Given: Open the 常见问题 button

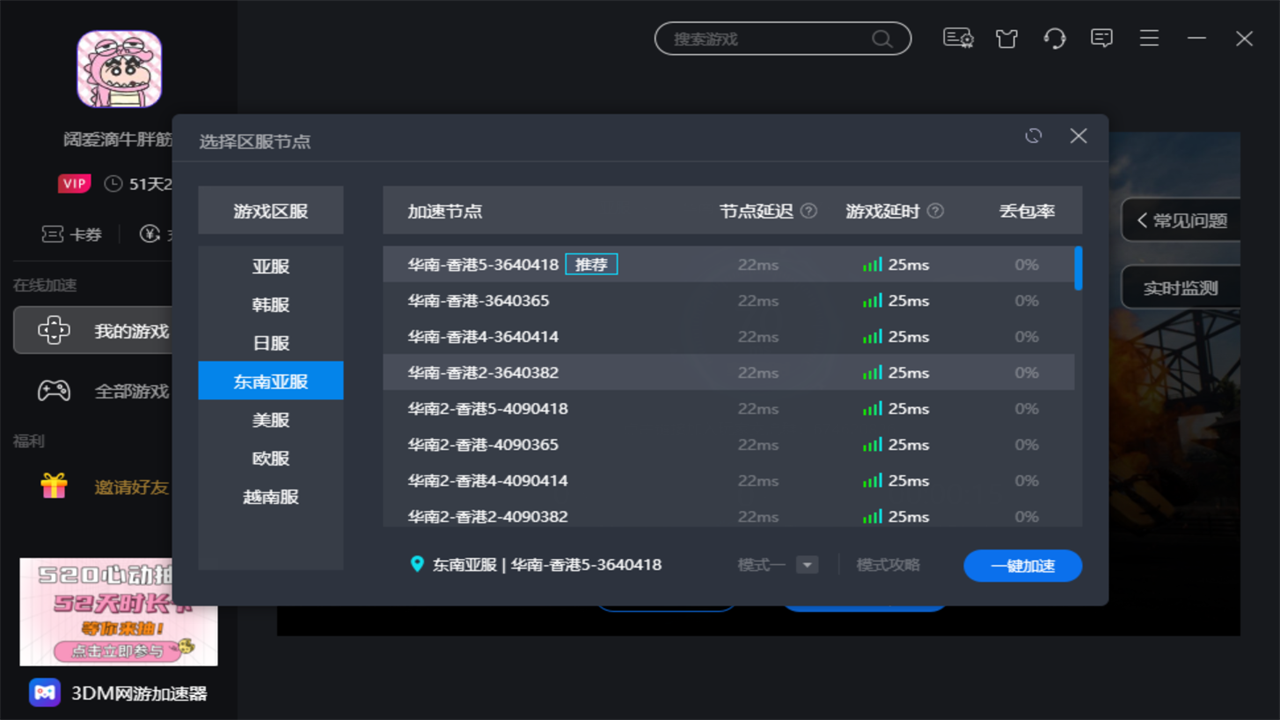Looking at the screenshot, I should (1181, 220).
